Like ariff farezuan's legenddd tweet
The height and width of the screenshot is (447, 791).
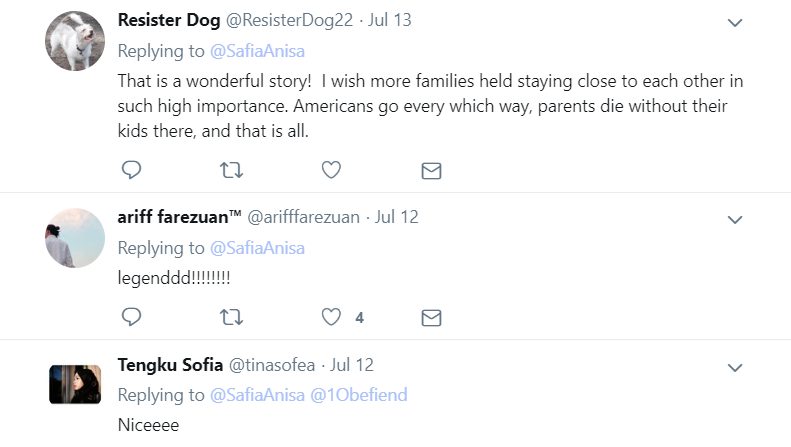(x=331, y=317)
